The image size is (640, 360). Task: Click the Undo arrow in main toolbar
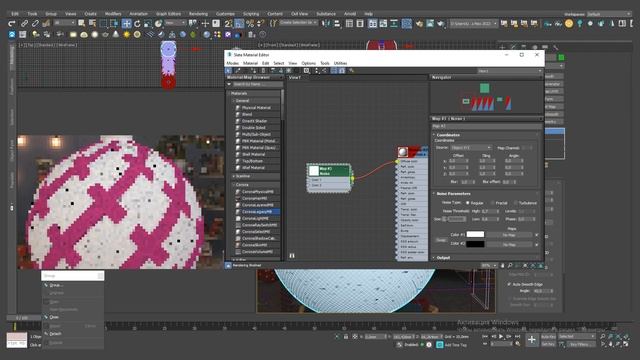[12, 24]
